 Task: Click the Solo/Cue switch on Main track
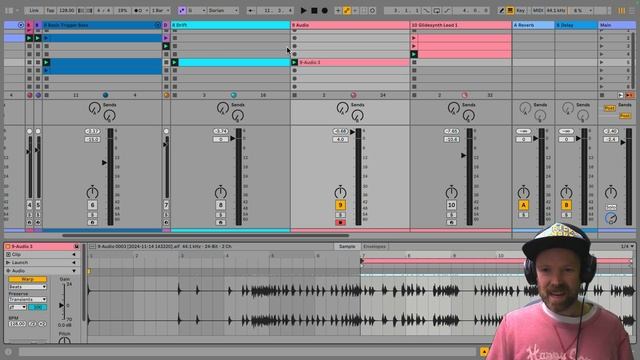tap(611, 207)
